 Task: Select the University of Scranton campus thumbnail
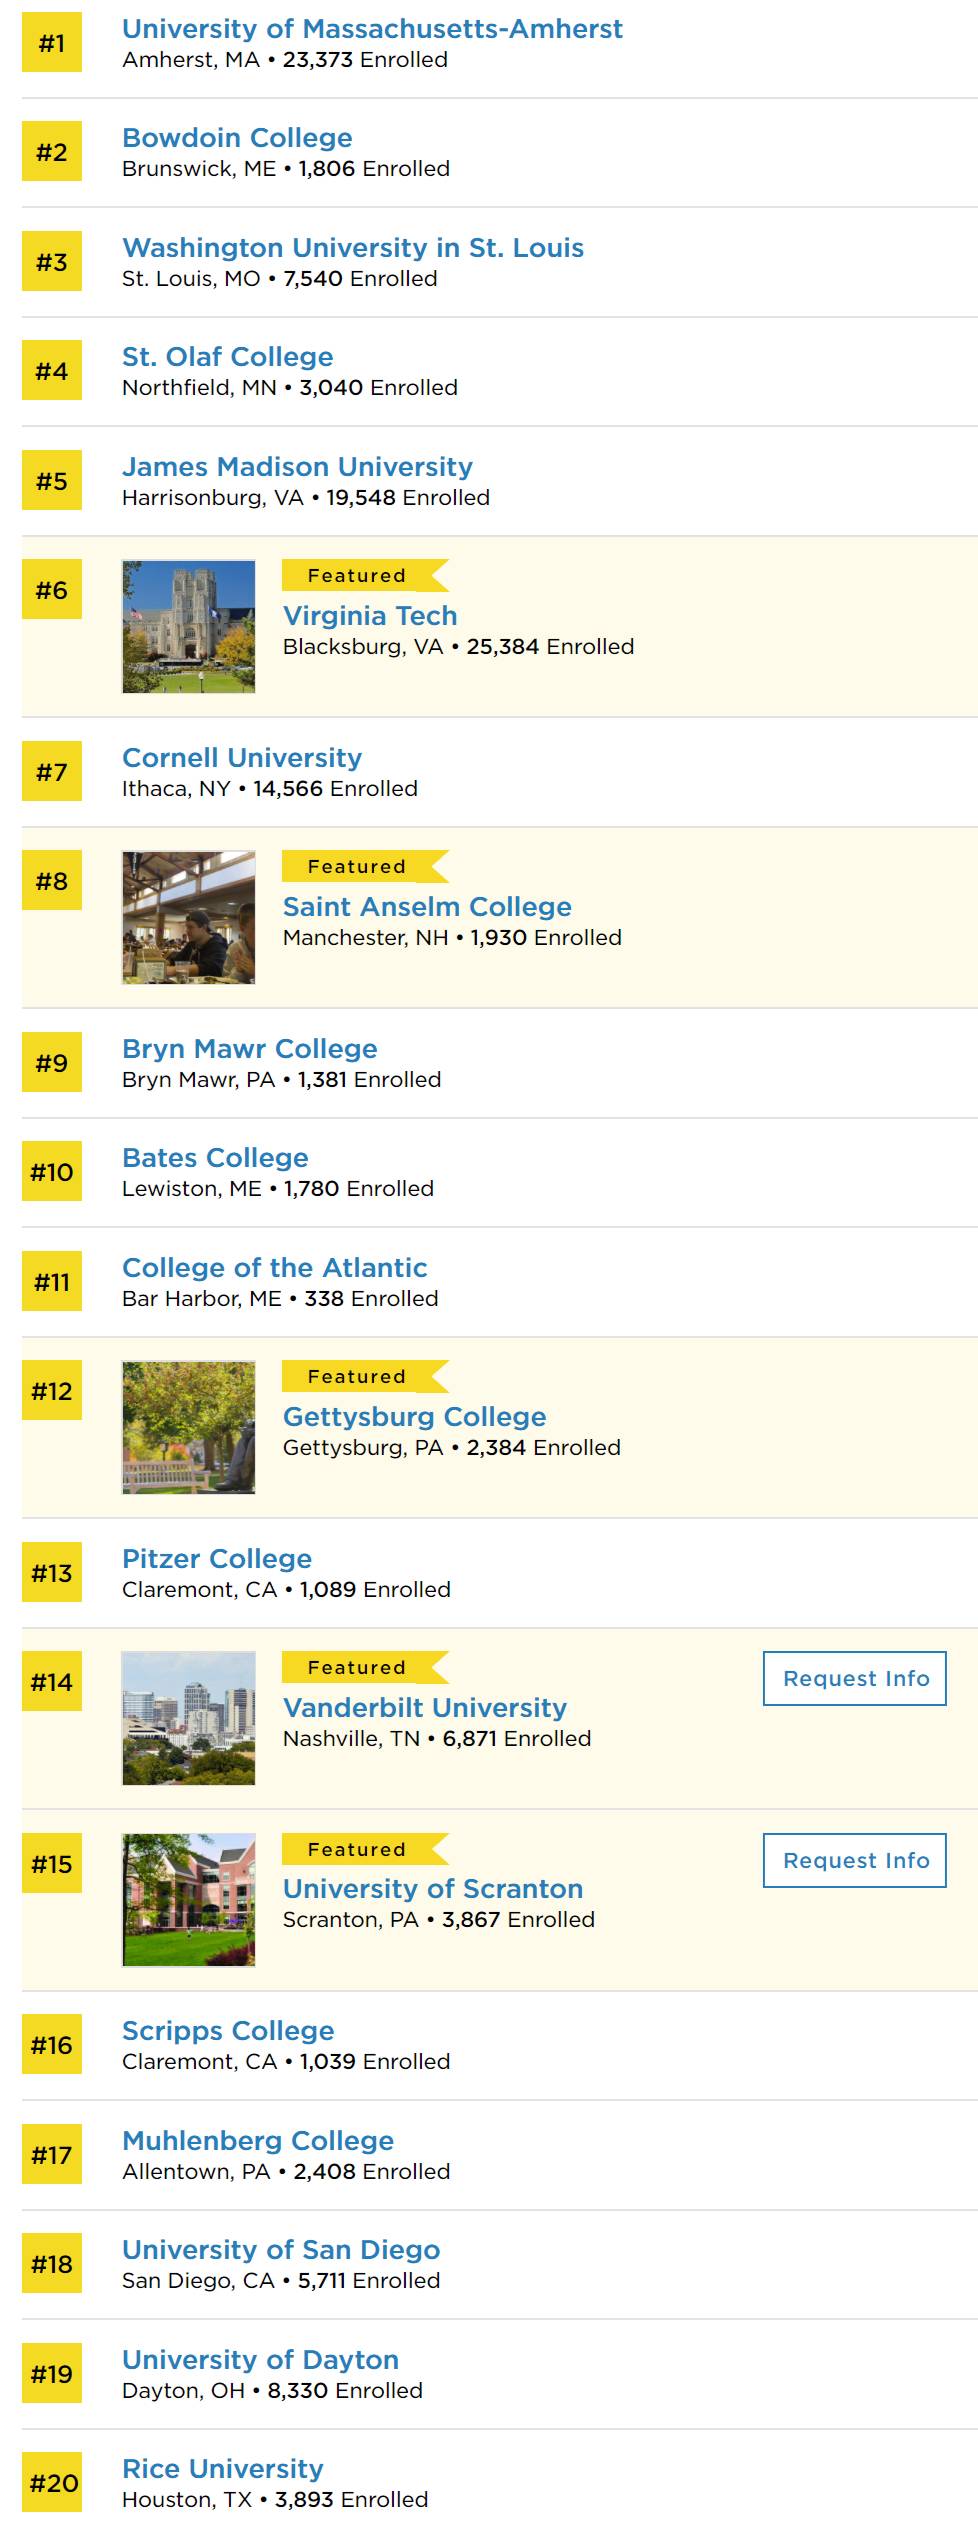pyautogui.click(x=188, y=1900)
